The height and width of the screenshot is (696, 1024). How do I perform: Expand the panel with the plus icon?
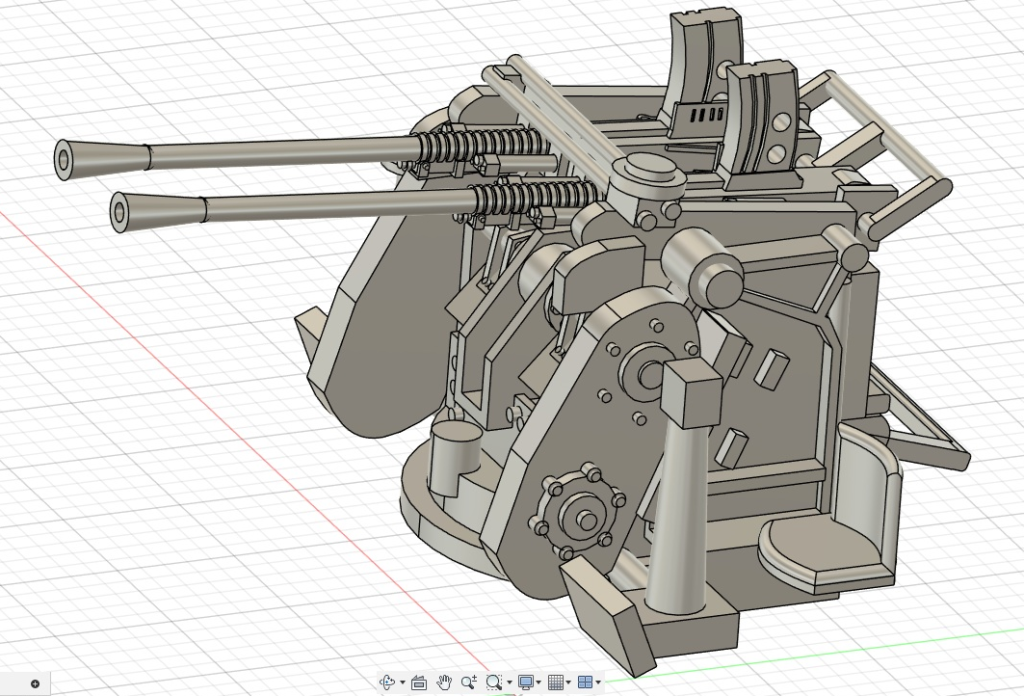click(x=35, y=684)
